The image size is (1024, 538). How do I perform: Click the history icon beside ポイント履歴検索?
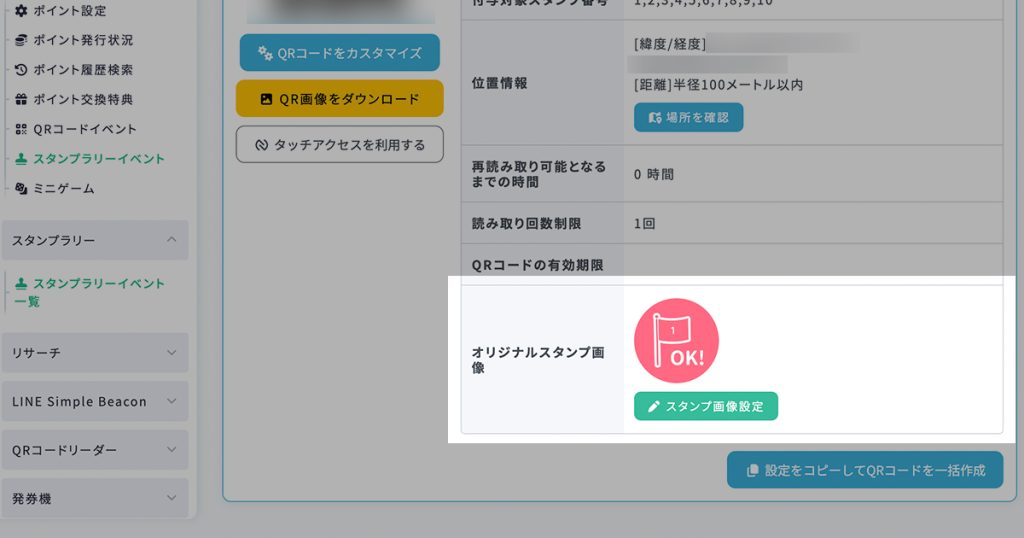21,70
